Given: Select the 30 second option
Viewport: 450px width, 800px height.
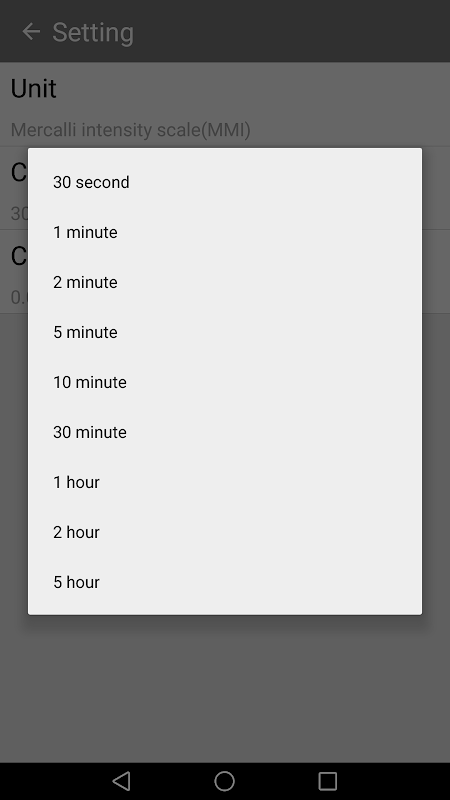Looking at the screenshot, I should [224, 182].
